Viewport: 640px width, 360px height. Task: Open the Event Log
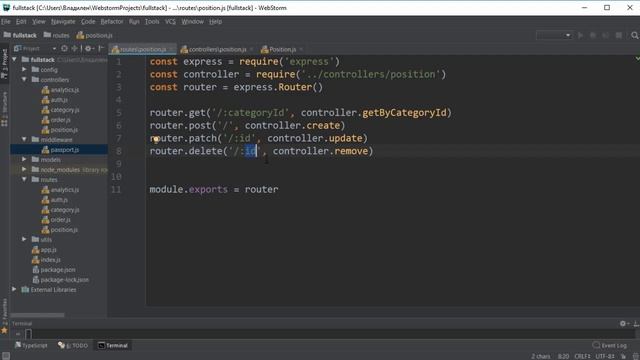pos(609,345)
